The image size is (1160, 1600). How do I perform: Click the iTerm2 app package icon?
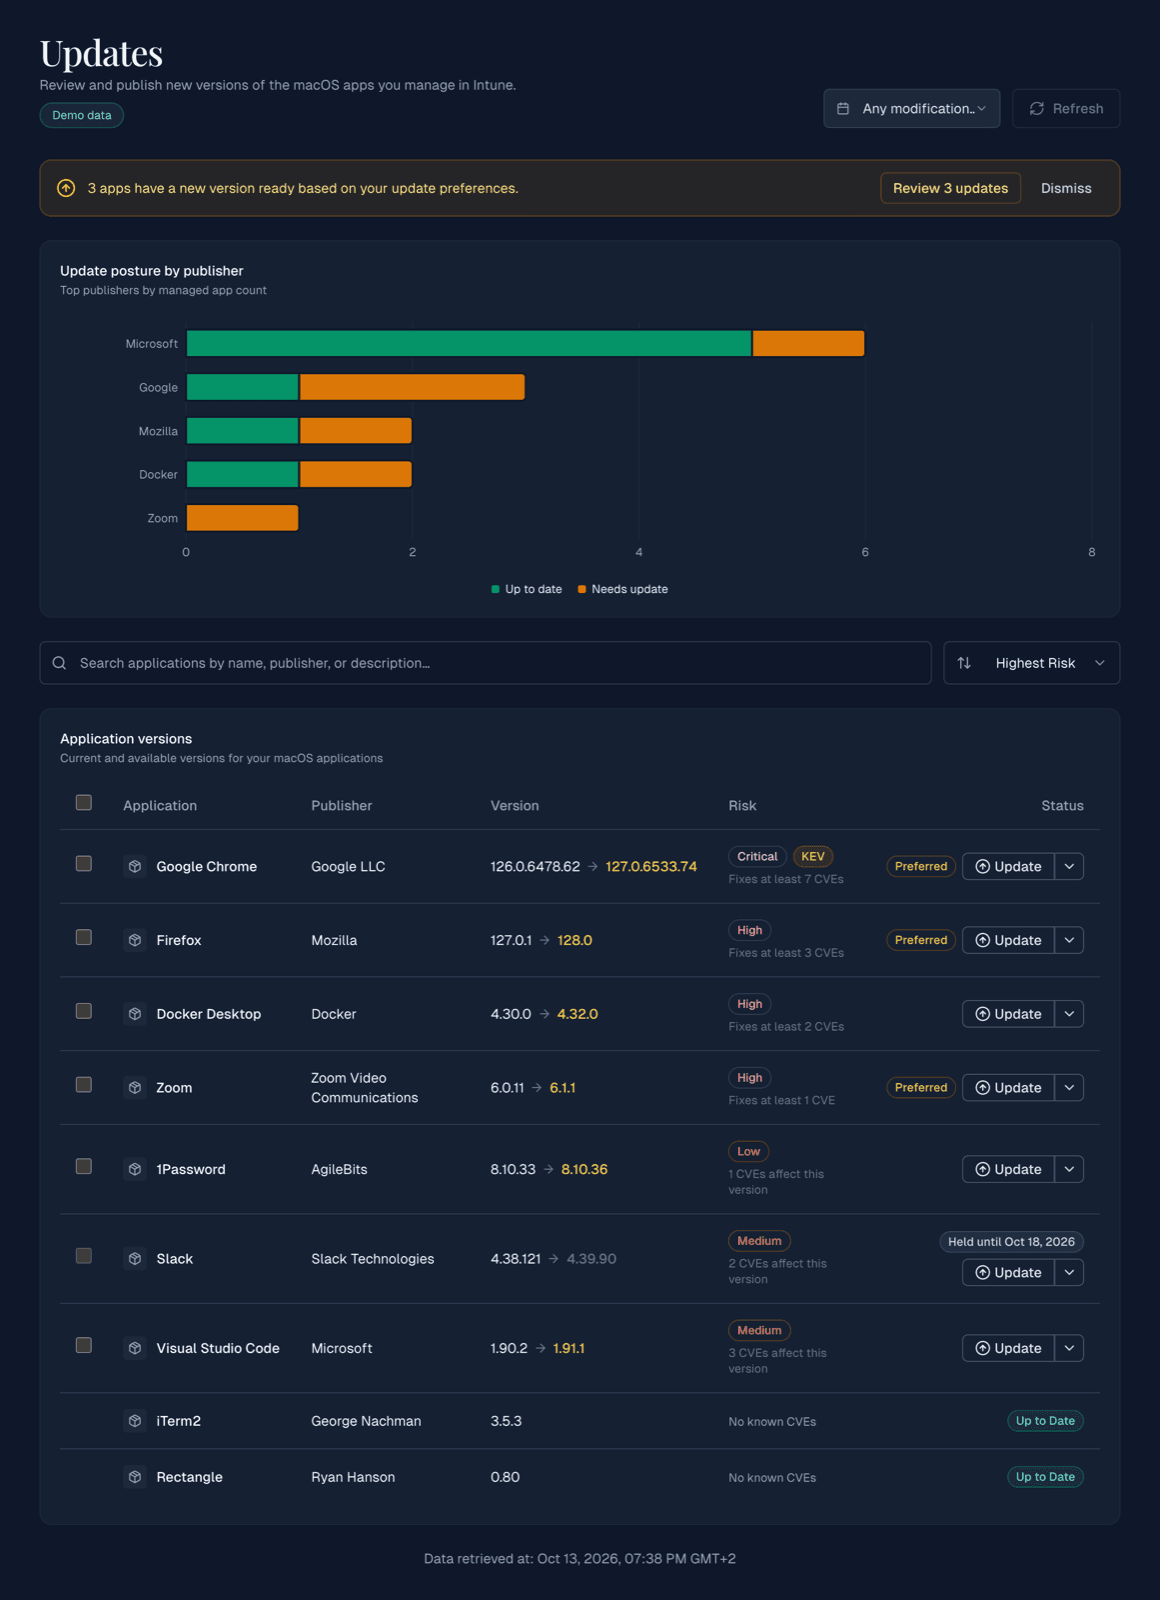click(x=135, y=1421)
